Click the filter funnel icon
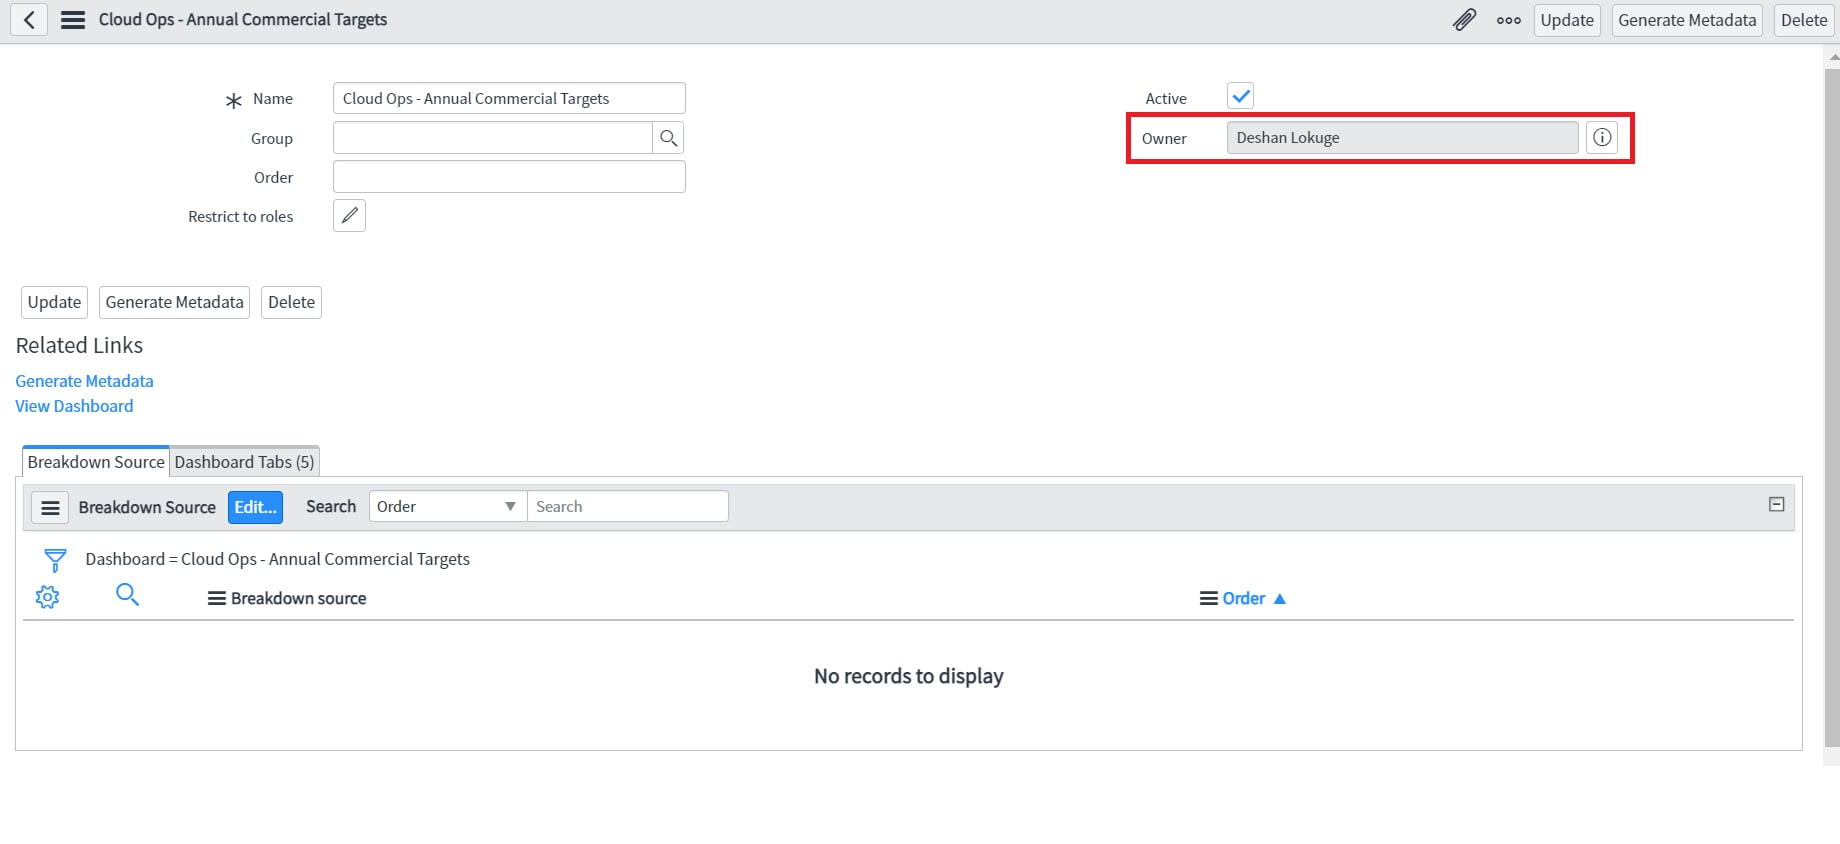The width and height of the screenshot is (1840, 844). tap(55, 559)
